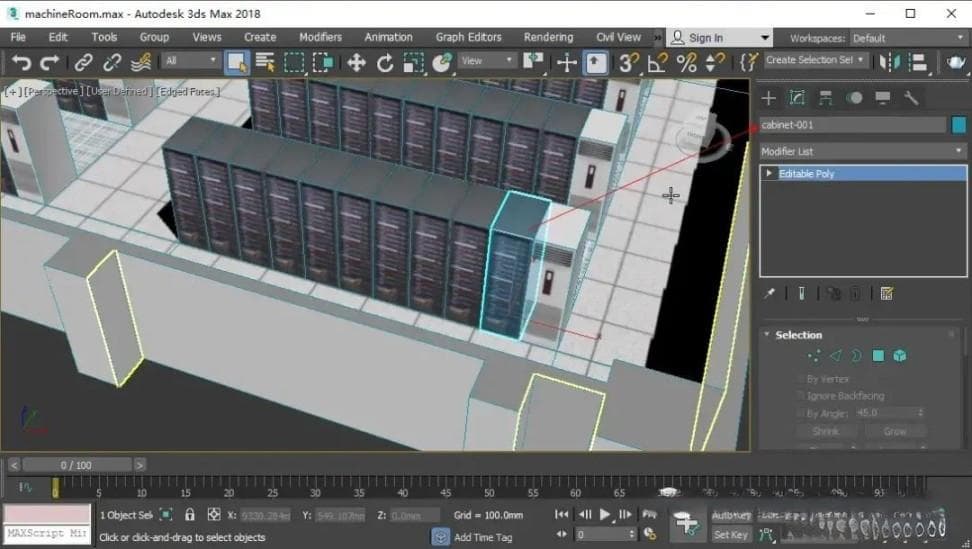Select the Bind to Space Warp tool

[141, 63]
